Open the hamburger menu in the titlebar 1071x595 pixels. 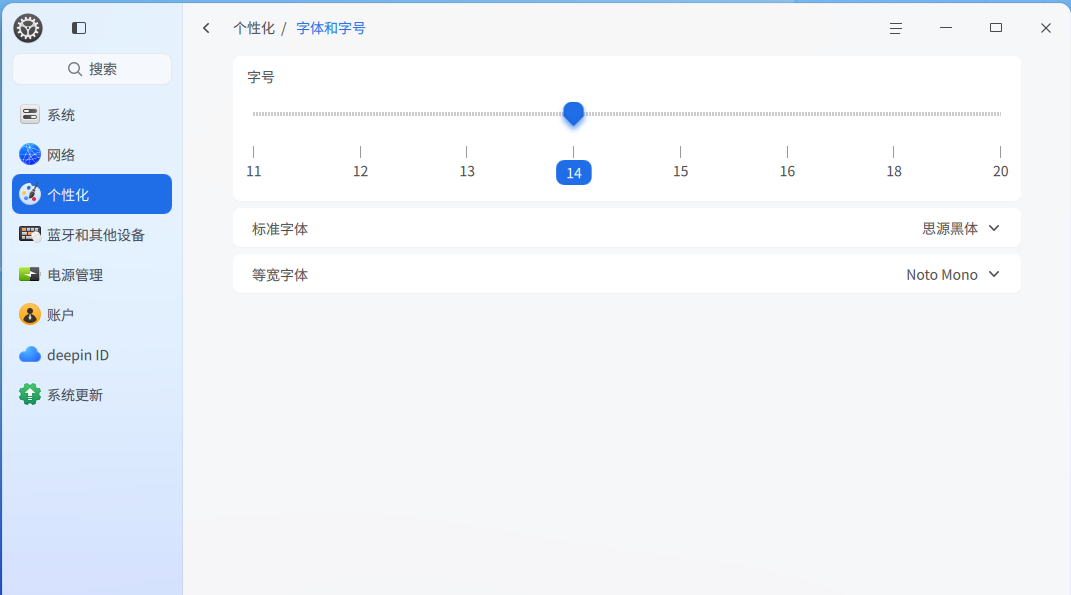click(895, 28)
